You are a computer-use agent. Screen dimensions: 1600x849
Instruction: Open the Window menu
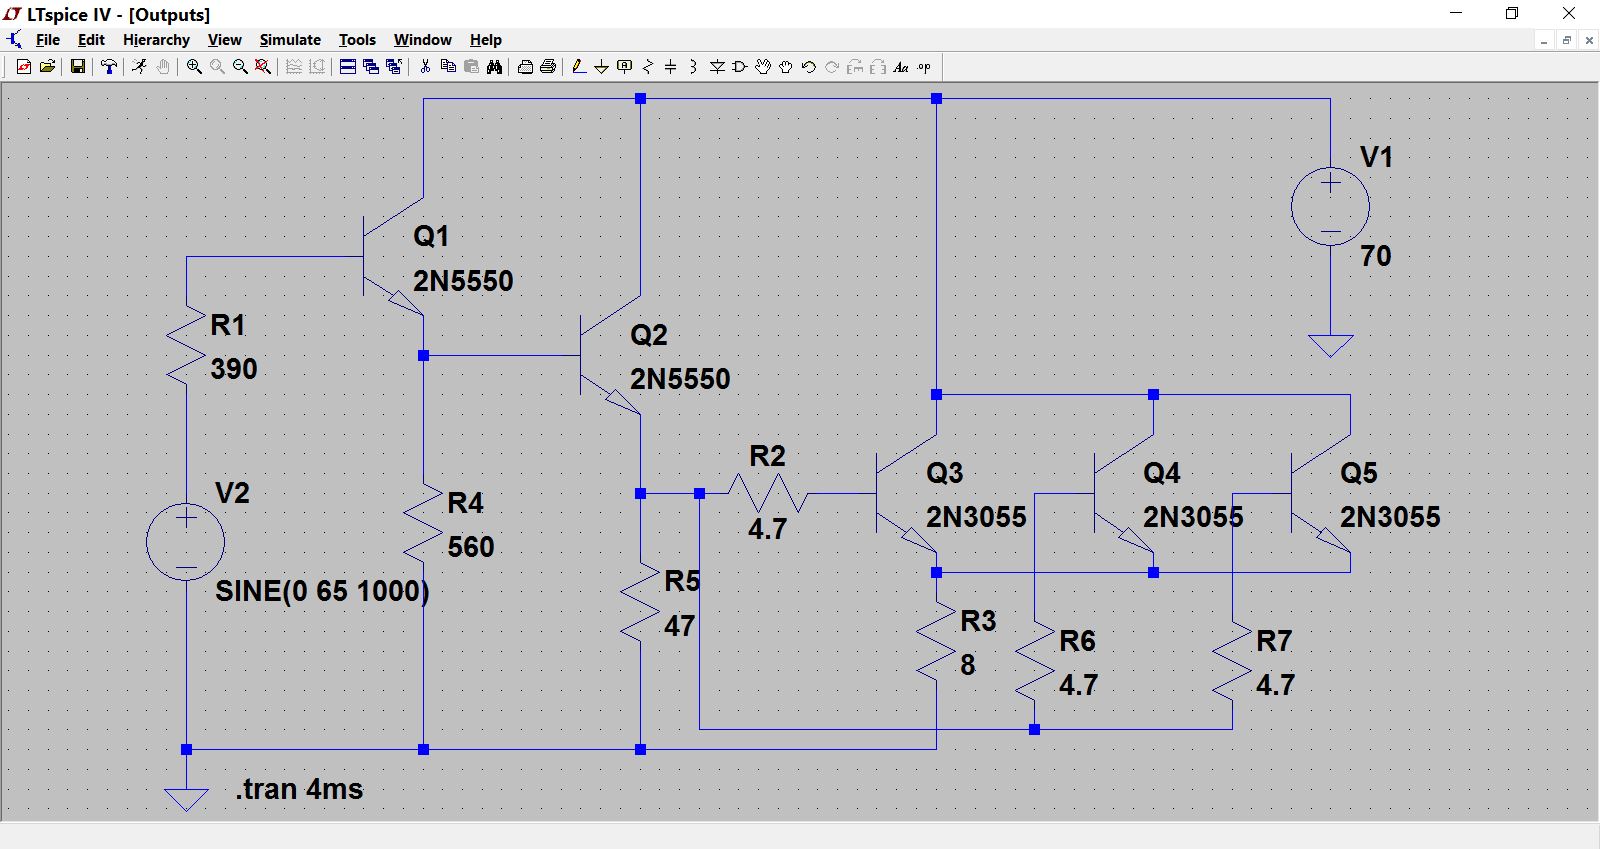(422, 40)
